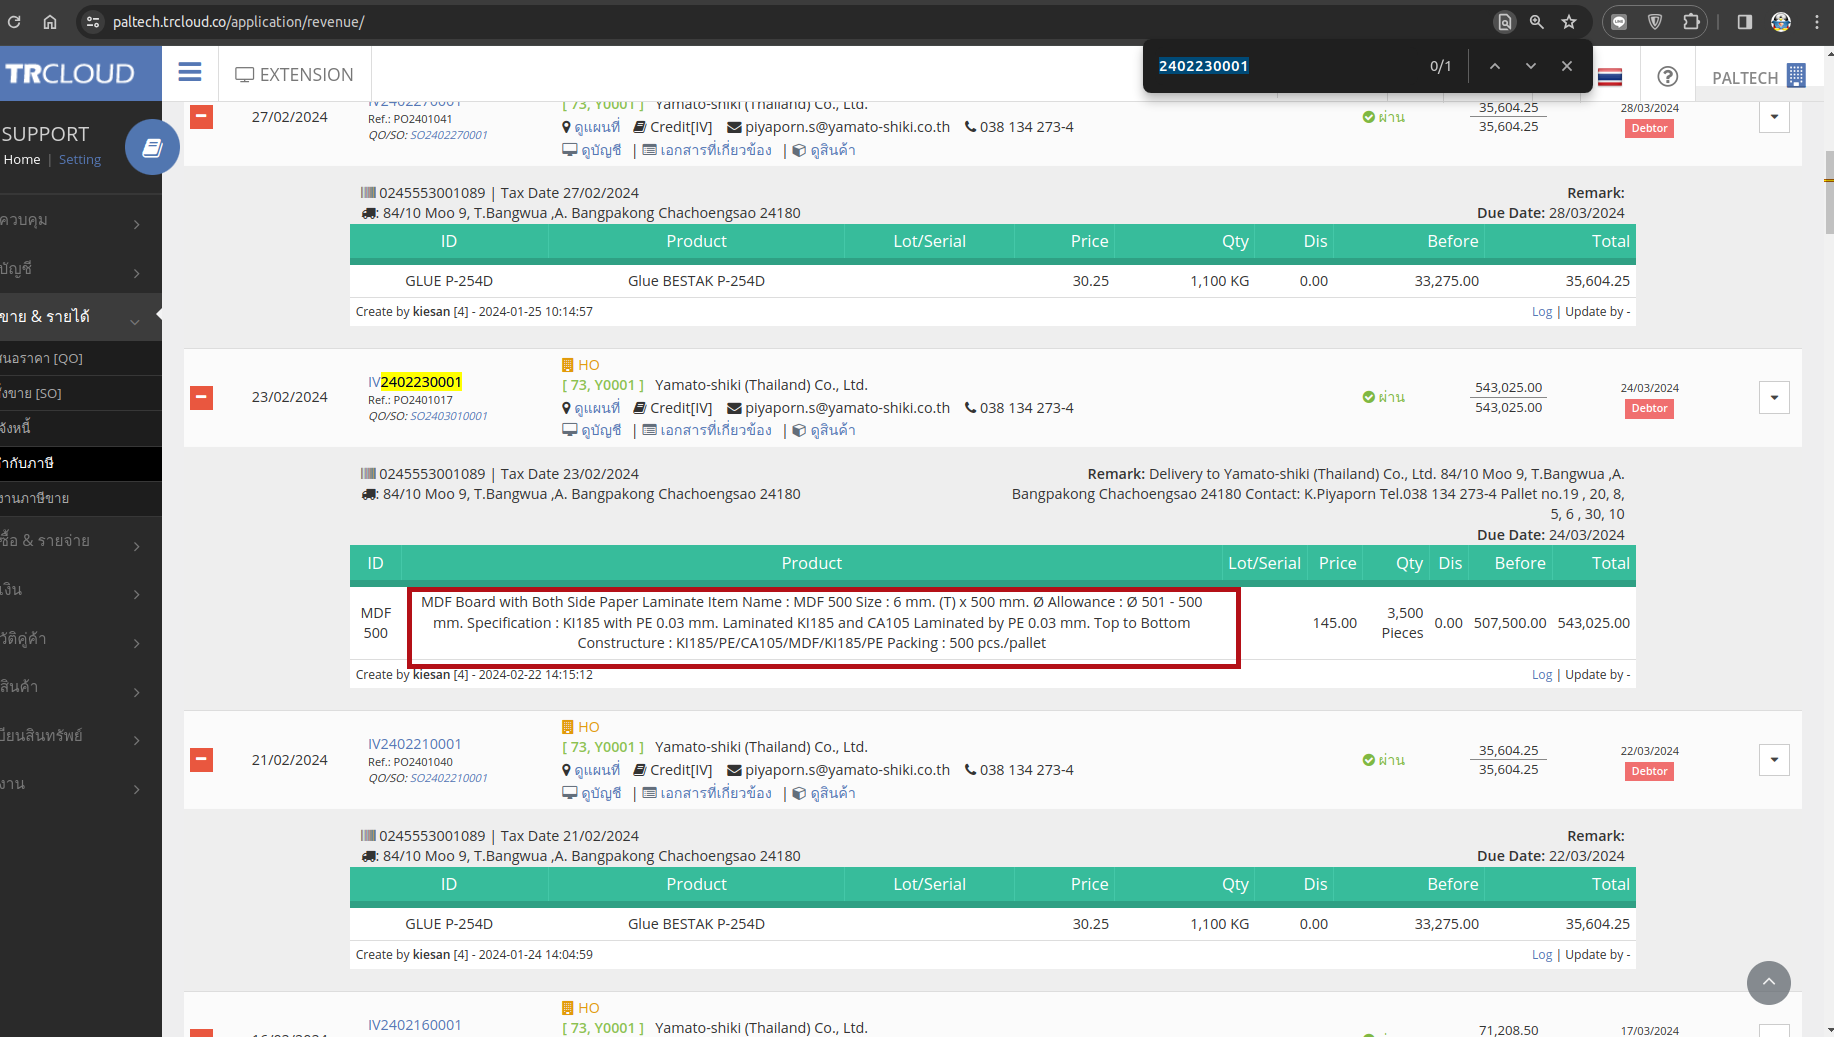Open Log for GLUE P-254D 10:14:57 entry
Viewport: 1834px width, 1037px height.
(x=1542, y=312)
